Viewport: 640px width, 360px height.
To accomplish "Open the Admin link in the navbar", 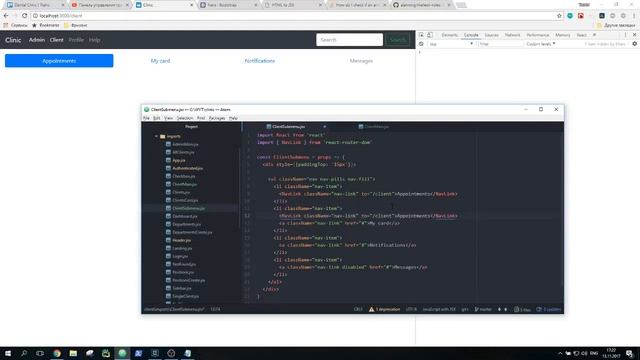I will pos(37,40).
